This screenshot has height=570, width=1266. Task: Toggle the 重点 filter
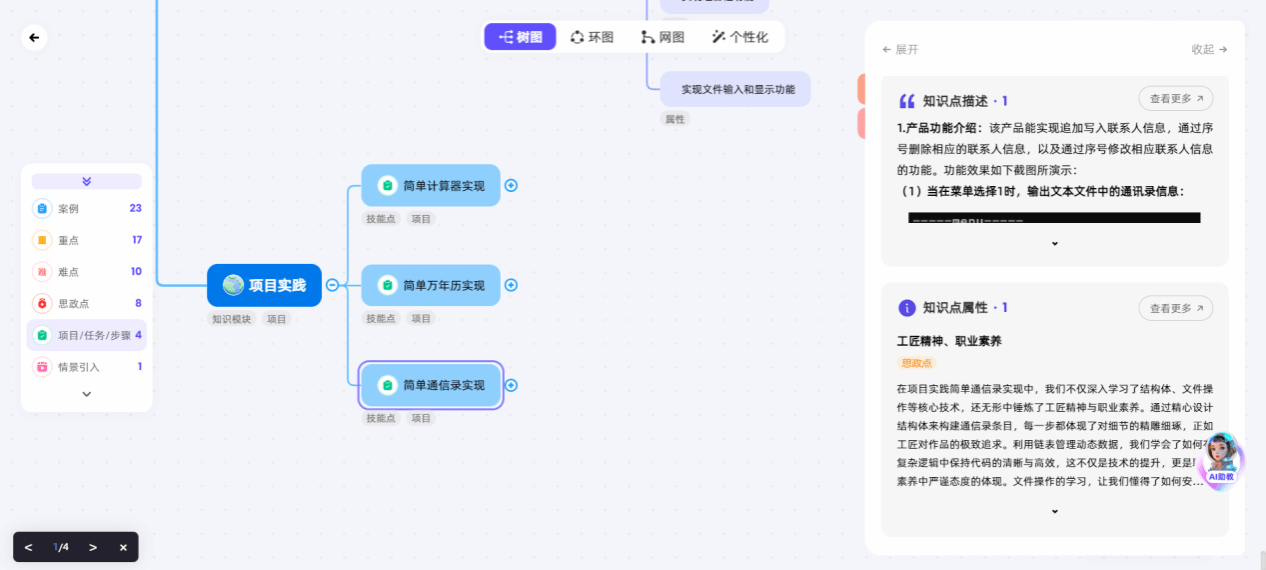point(86,240)
